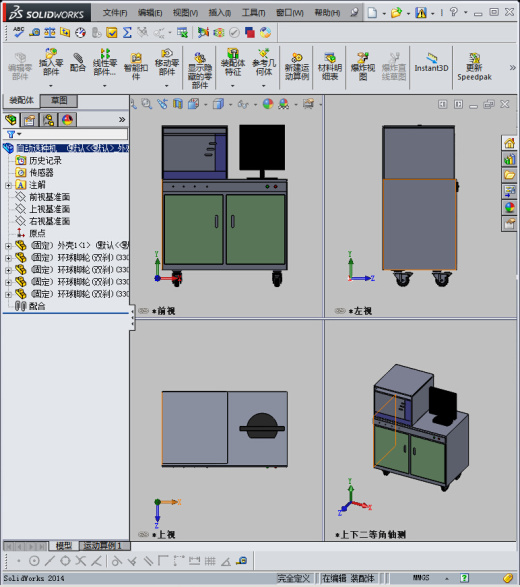This screenshot has height=587, width=520.
Task: Click Apply Scene icon in view toolbar
Action: coord(283,104)
